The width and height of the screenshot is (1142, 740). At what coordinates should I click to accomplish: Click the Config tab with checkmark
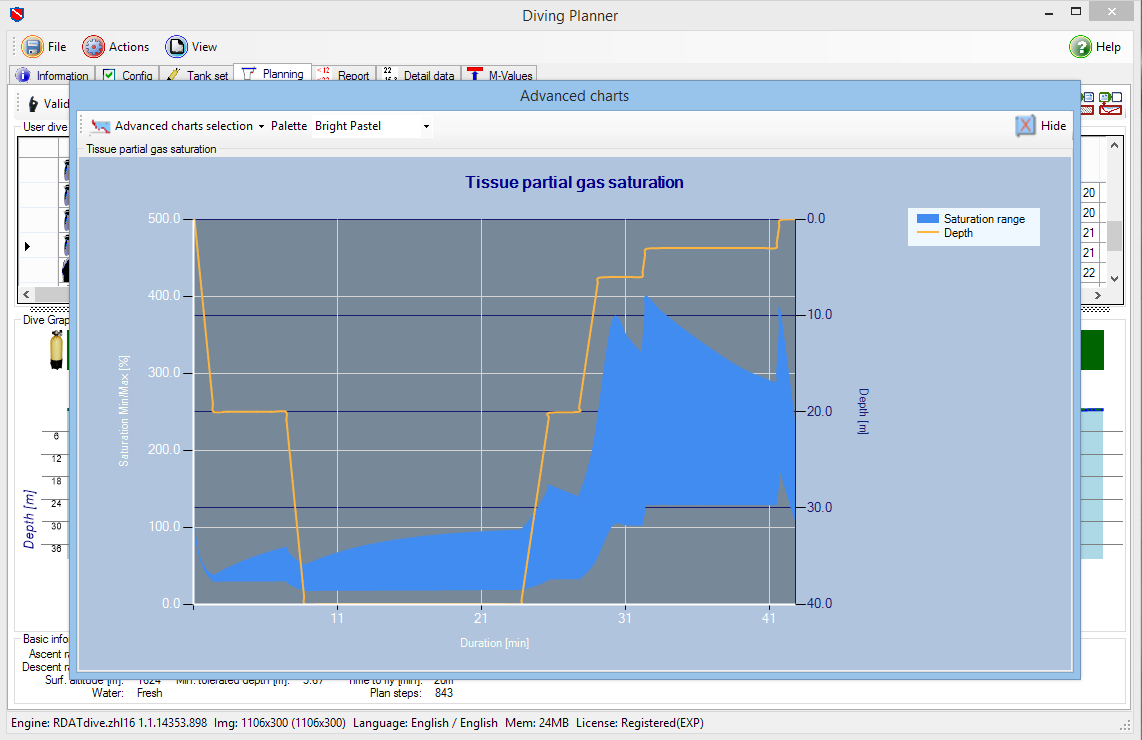click(x=127, y=76)
